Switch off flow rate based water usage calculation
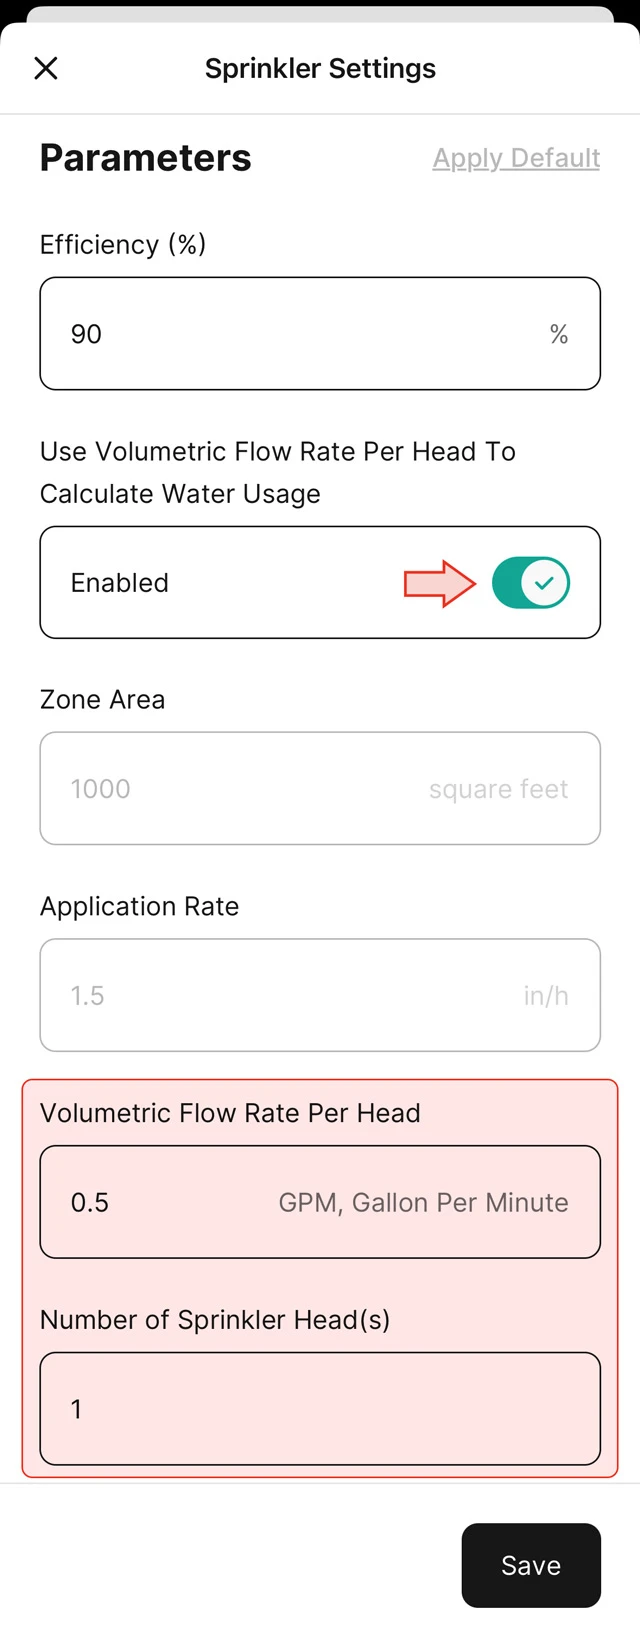The image size is (640, 1638). coord(530,582)
